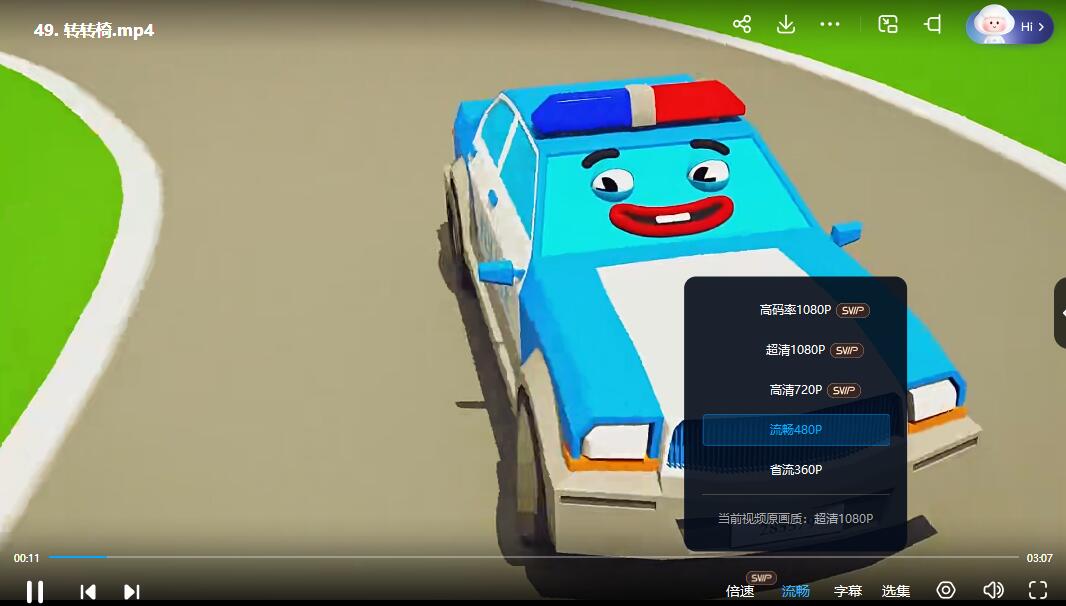Click the circular settings icon in player bar
1066x606 pixels.
[x=946, y=590]
